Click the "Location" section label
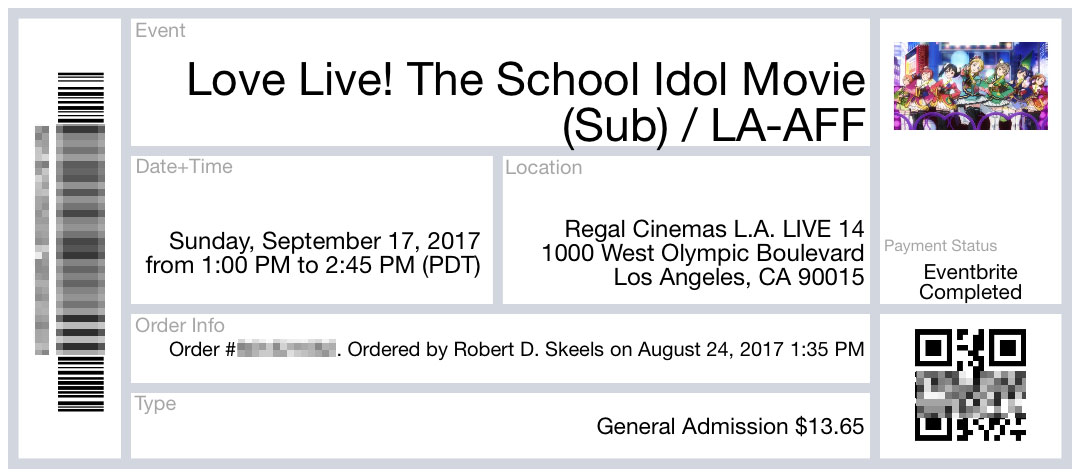 click(544, 168)
